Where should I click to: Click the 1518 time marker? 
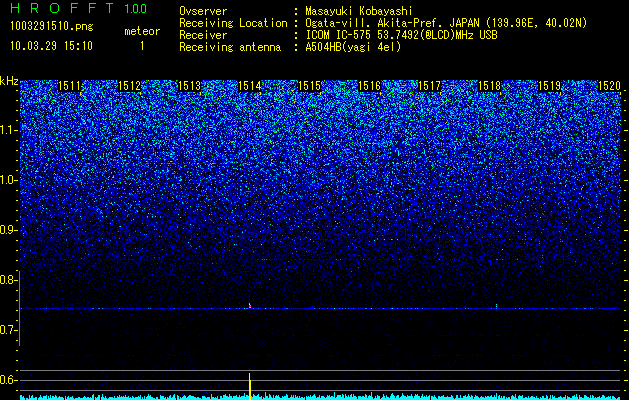coord(489,86)
